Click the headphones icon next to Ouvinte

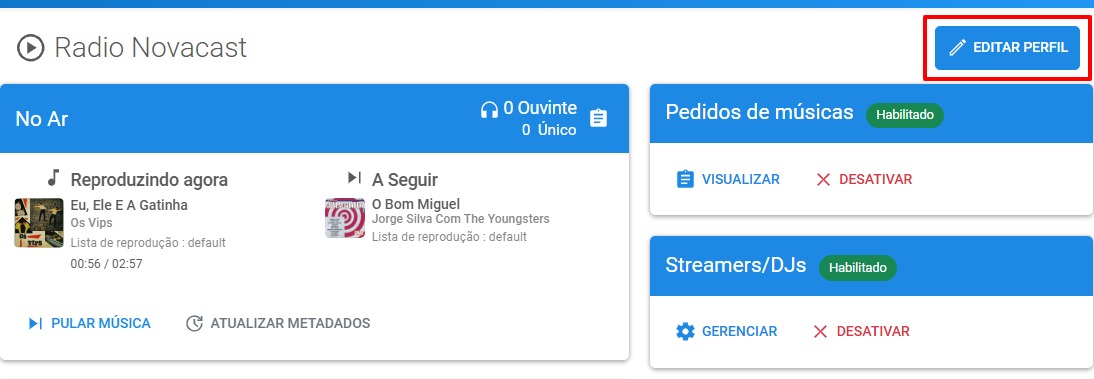pyautogui.click(x=489, y=109)
